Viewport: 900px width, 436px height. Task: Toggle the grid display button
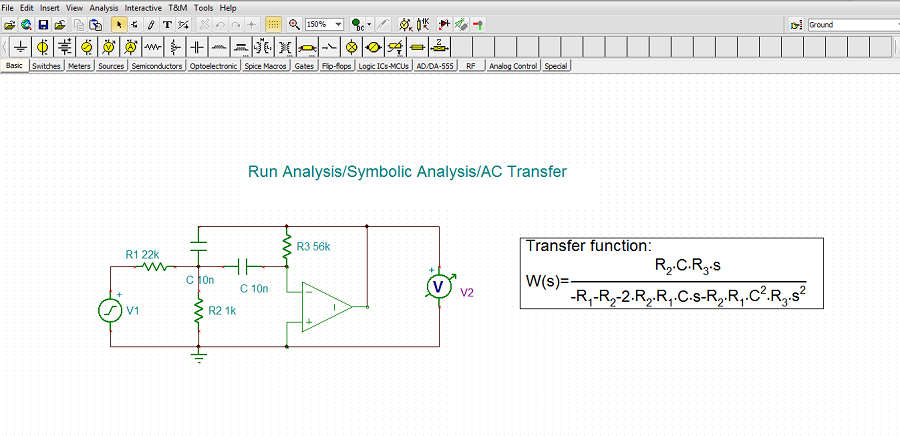[x=273, y=24]
